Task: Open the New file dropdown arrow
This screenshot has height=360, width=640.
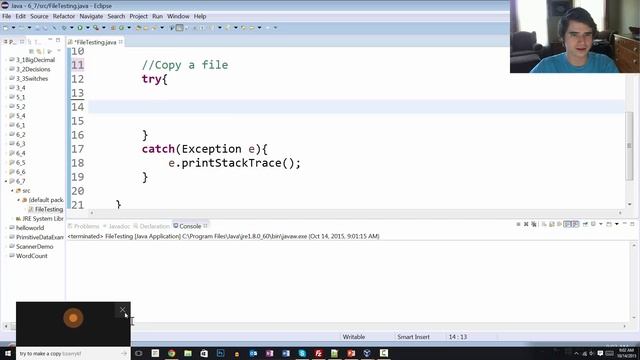Action: [x=13, y=28]
